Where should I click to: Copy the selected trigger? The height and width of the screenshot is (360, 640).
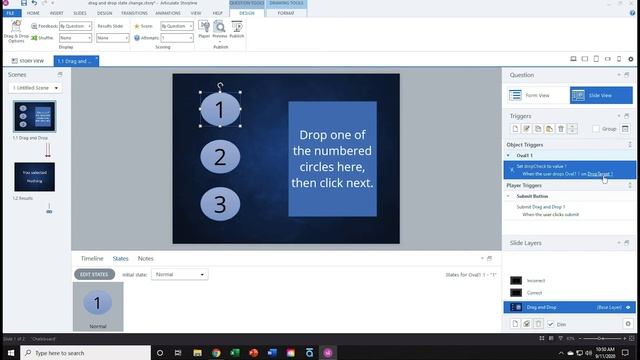coord(538,129)
